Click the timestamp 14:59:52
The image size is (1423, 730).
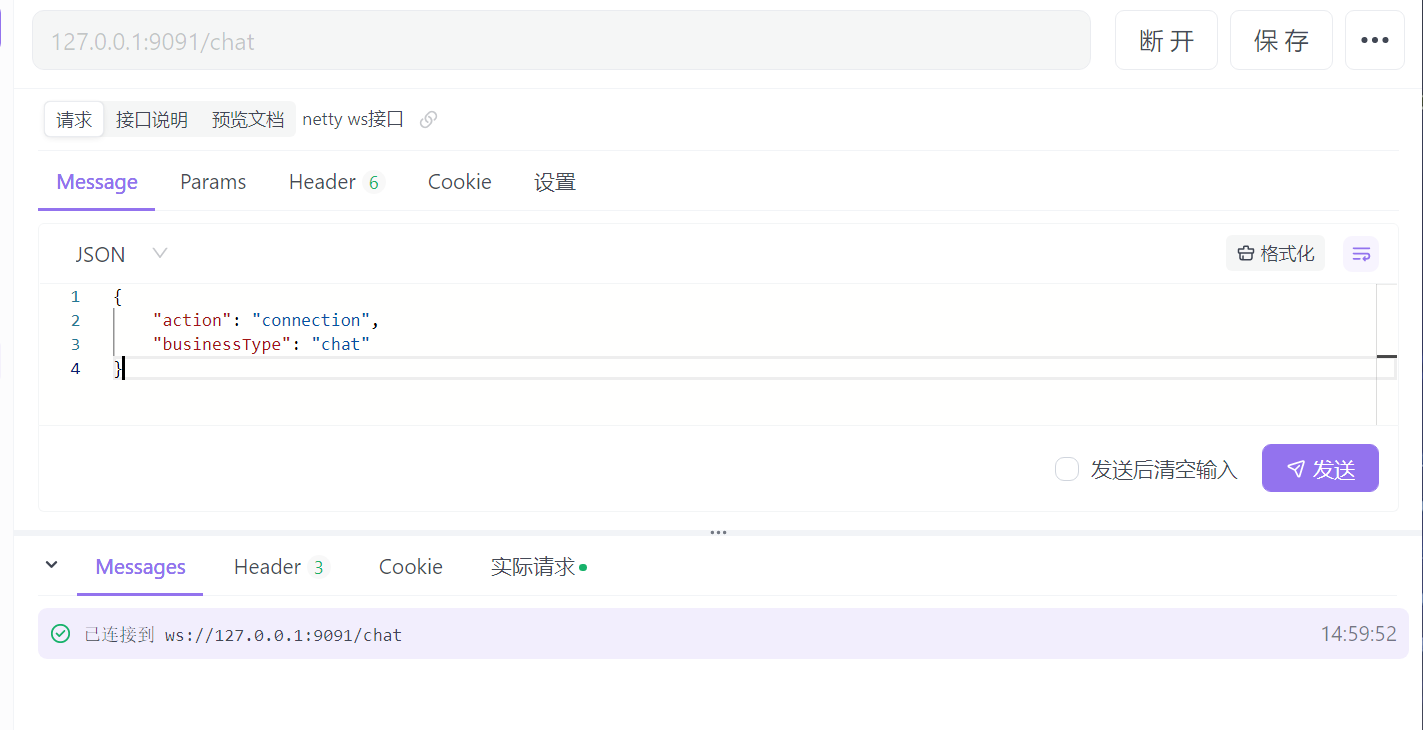click(1358, 634)
